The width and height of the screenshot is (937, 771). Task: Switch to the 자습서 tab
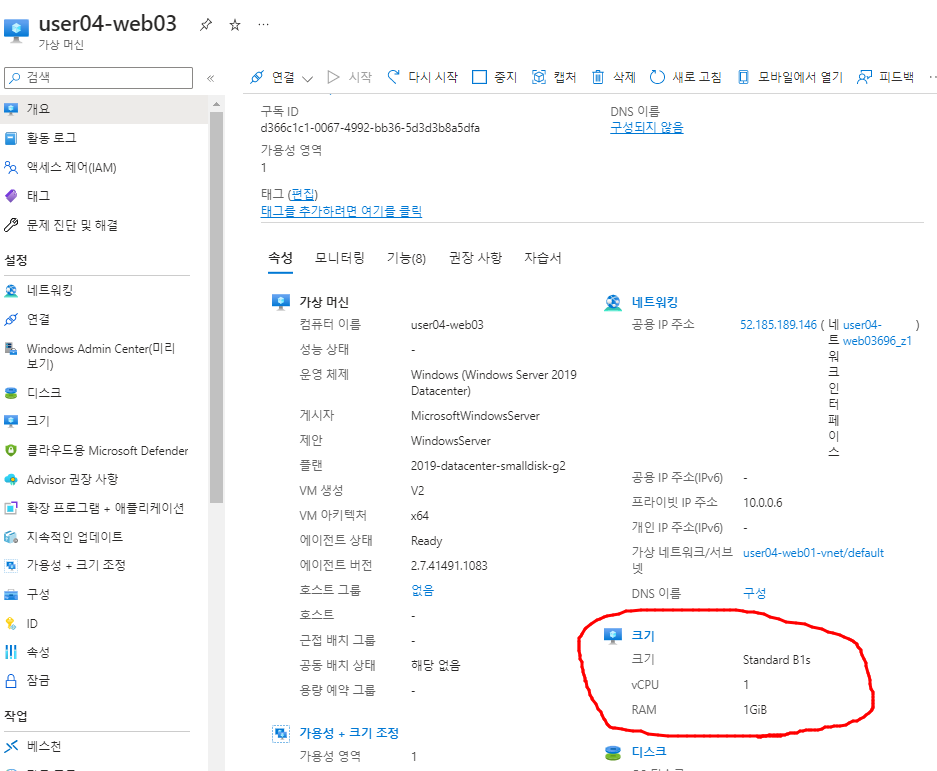(543, 258)
